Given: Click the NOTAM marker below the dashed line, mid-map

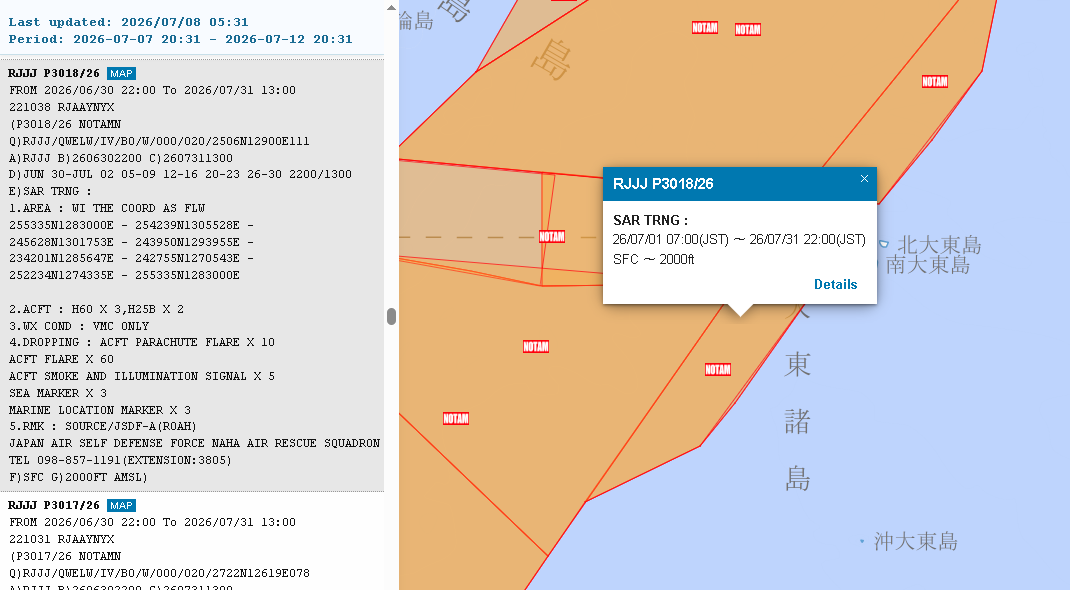Looking at the screenshot, I should pyautogui.click(x=536, y=346).
